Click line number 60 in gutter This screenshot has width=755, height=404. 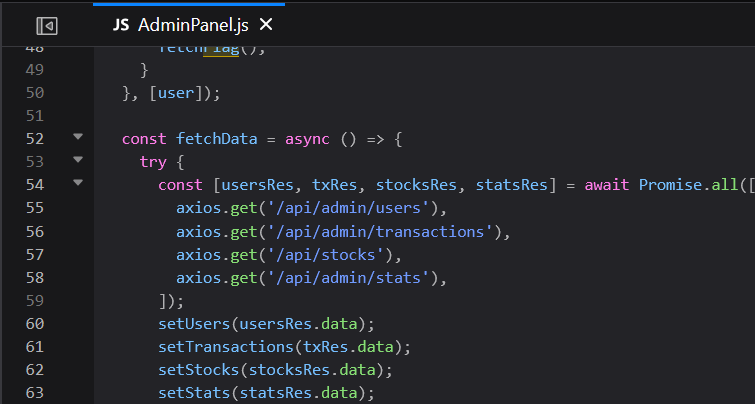35,324
